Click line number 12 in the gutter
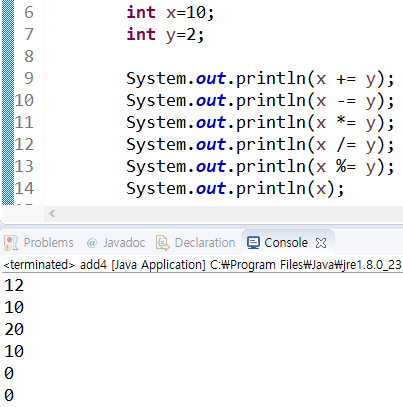The width and height of the screenshot is (403, 407). (24, 144)
